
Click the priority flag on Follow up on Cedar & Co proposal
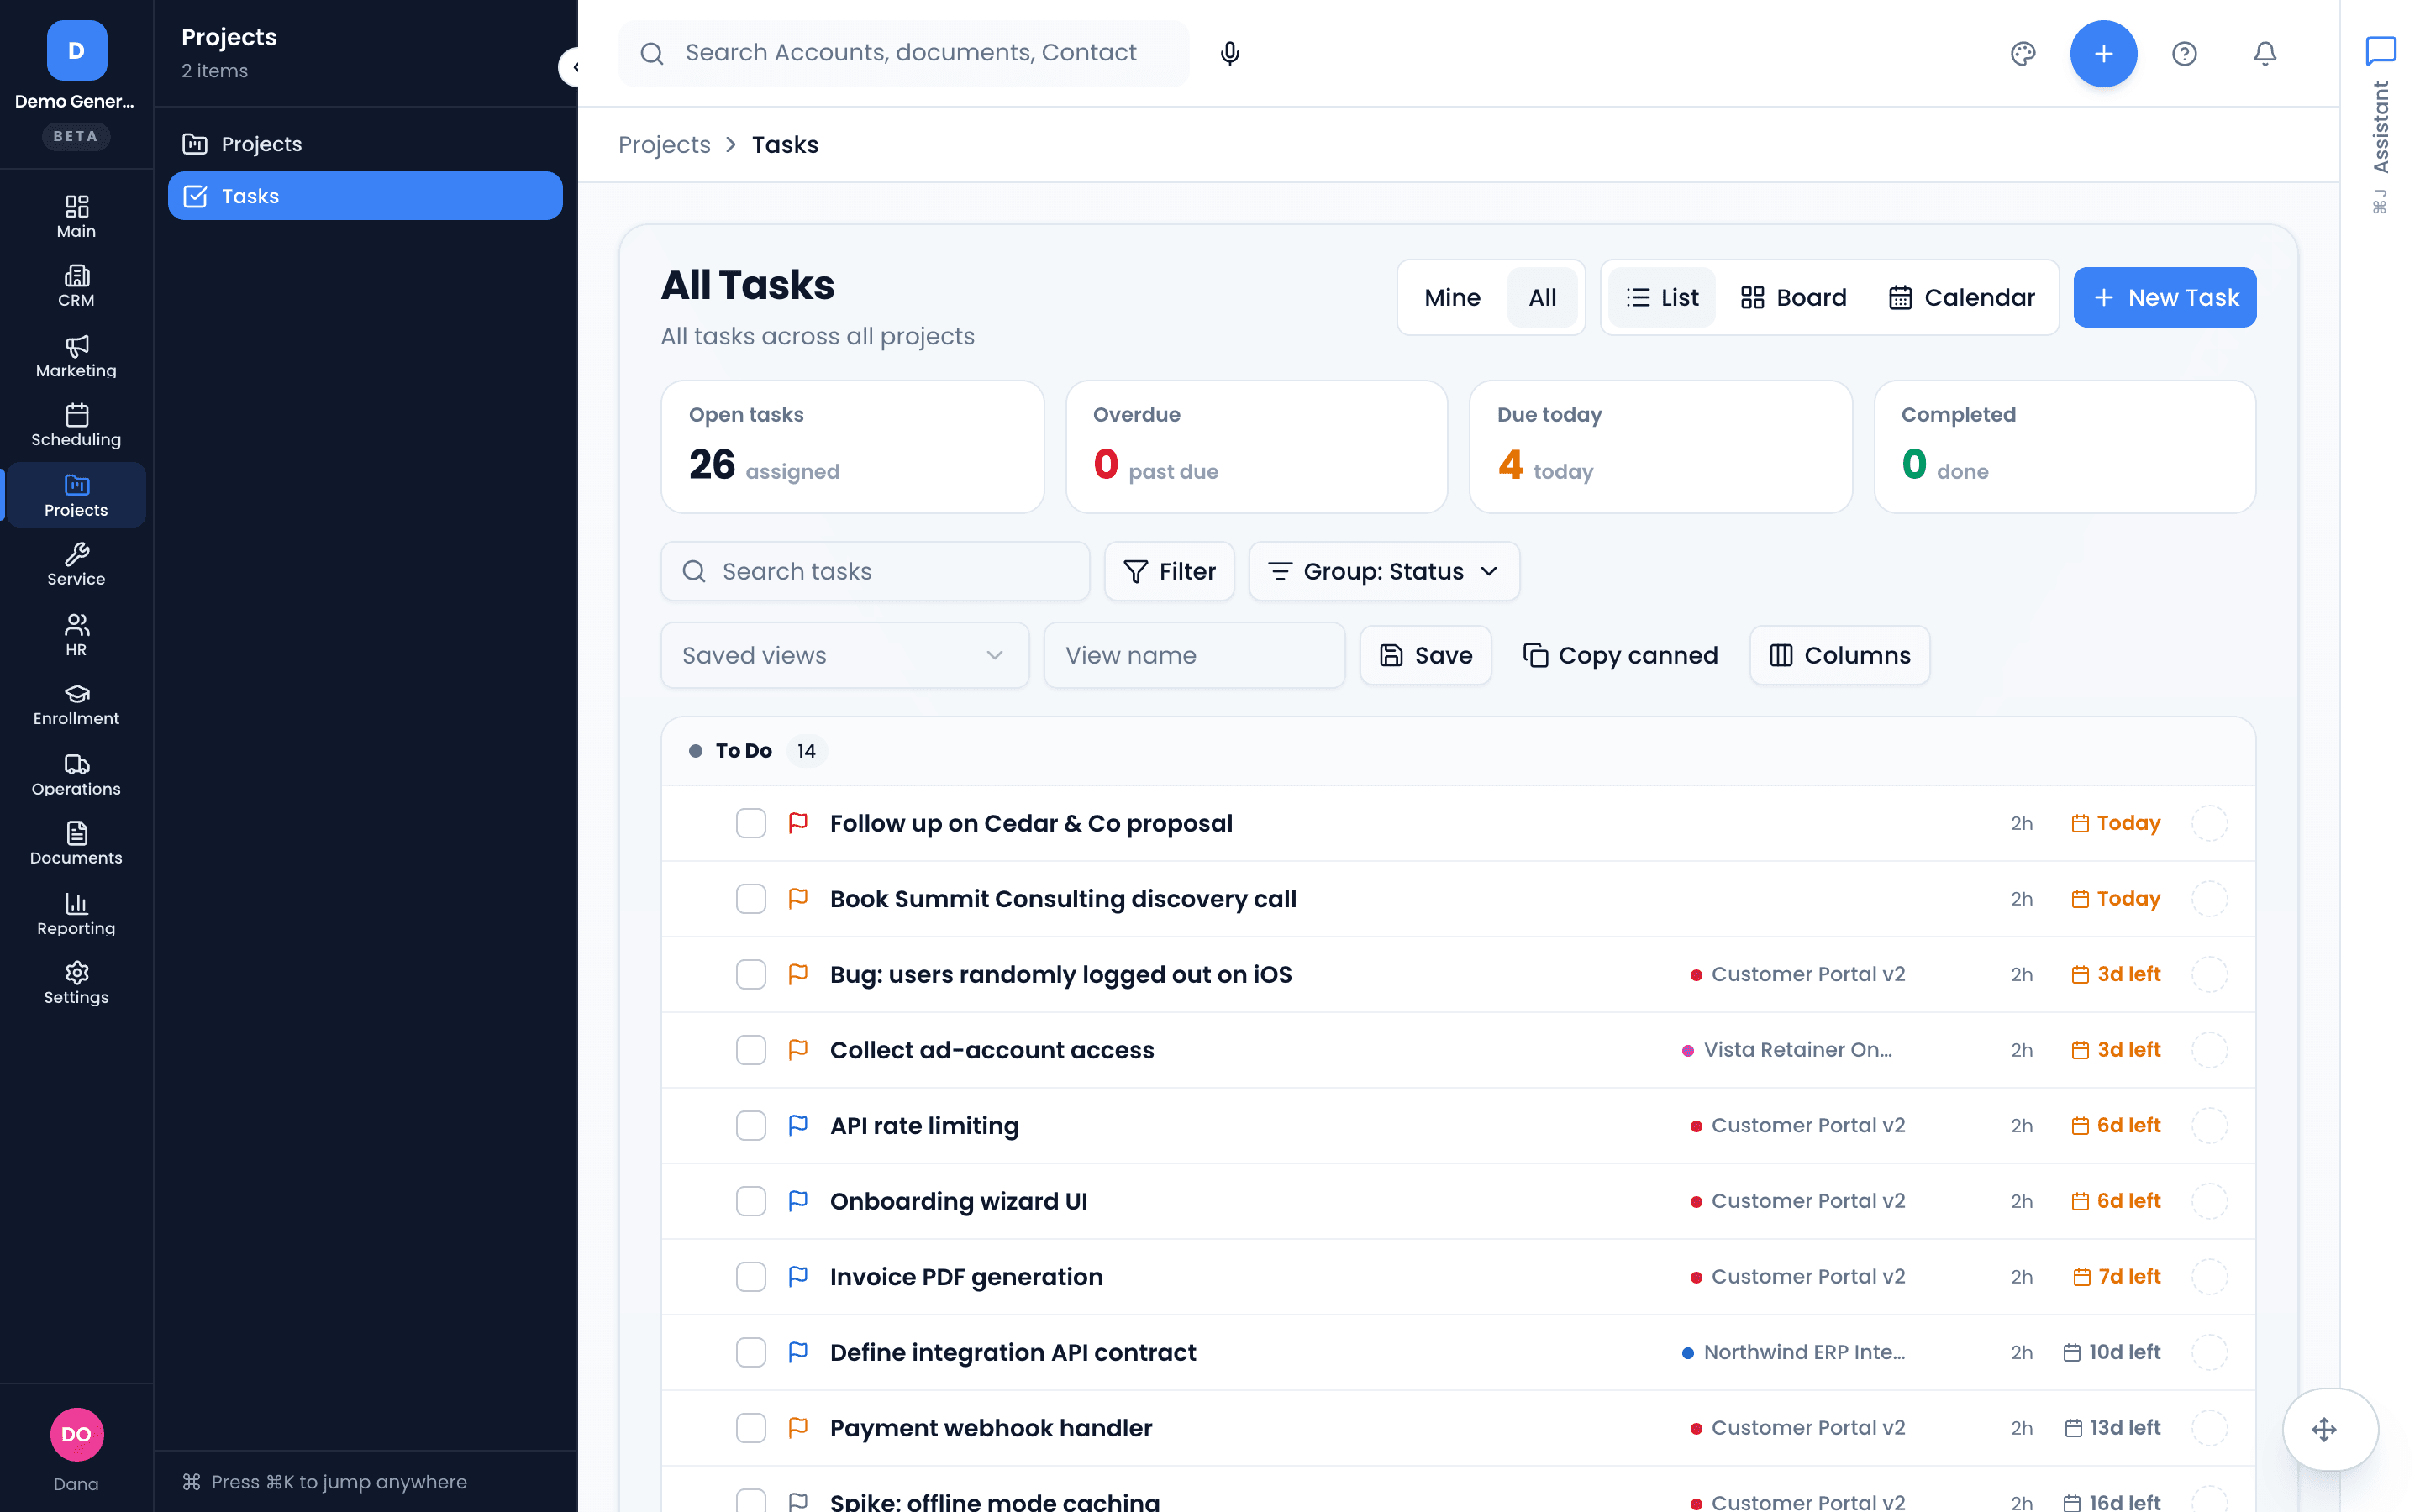pyautogui.click(x=798, y=823)
